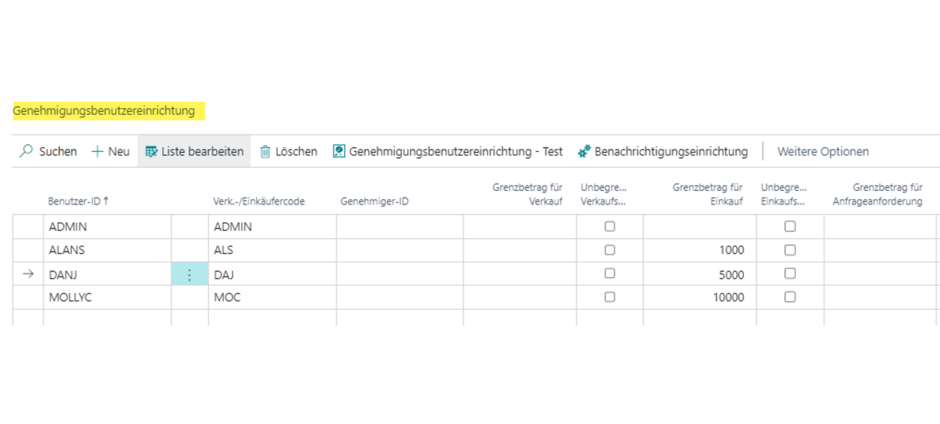
Task: Click the MOC purchaser code cell
Action: 272,297
